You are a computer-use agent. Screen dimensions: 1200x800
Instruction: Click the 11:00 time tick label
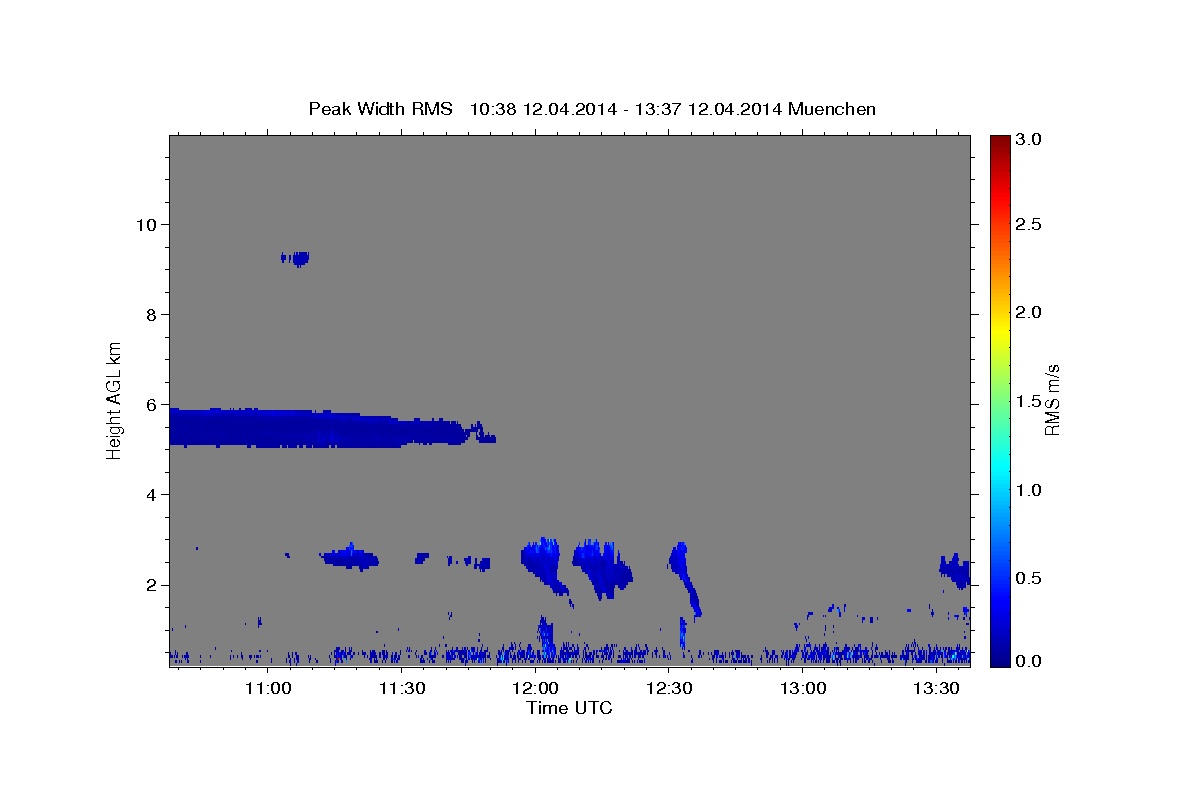268,688
